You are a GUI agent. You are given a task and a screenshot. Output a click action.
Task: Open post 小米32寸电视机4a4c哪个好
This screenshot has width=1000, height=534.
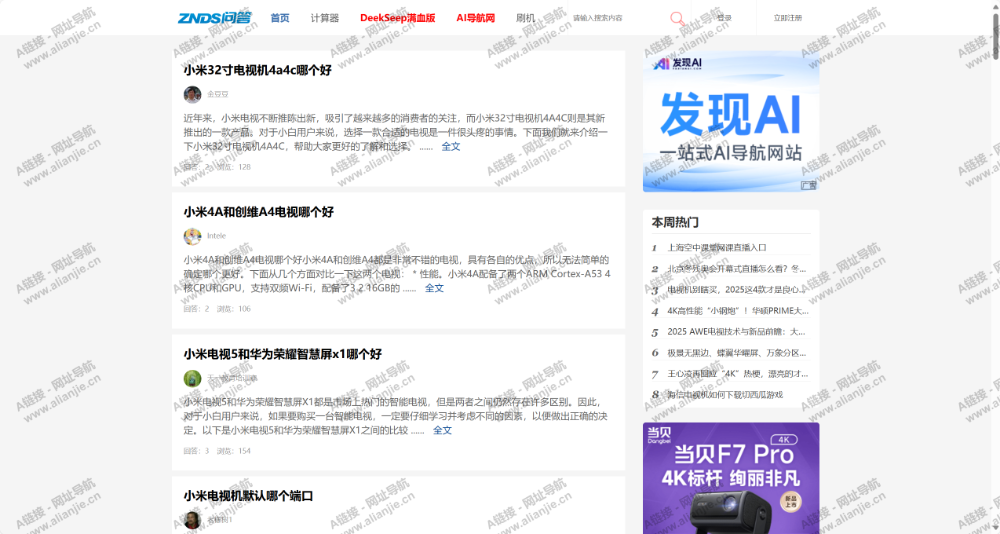coord(258,70)
